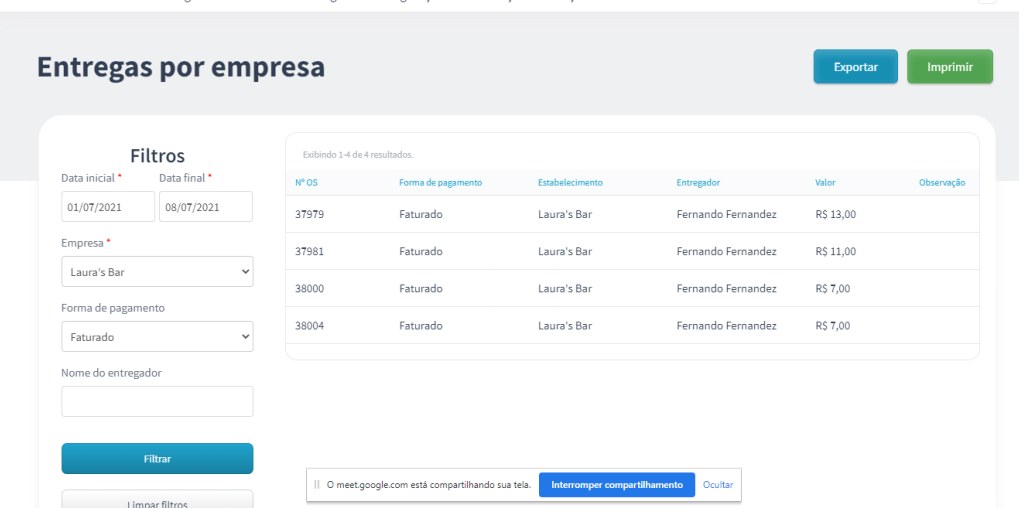Image resolution: width=1019 pixels, height=508 pixels.
Task: Select the Observação column header
Action: 941,183
